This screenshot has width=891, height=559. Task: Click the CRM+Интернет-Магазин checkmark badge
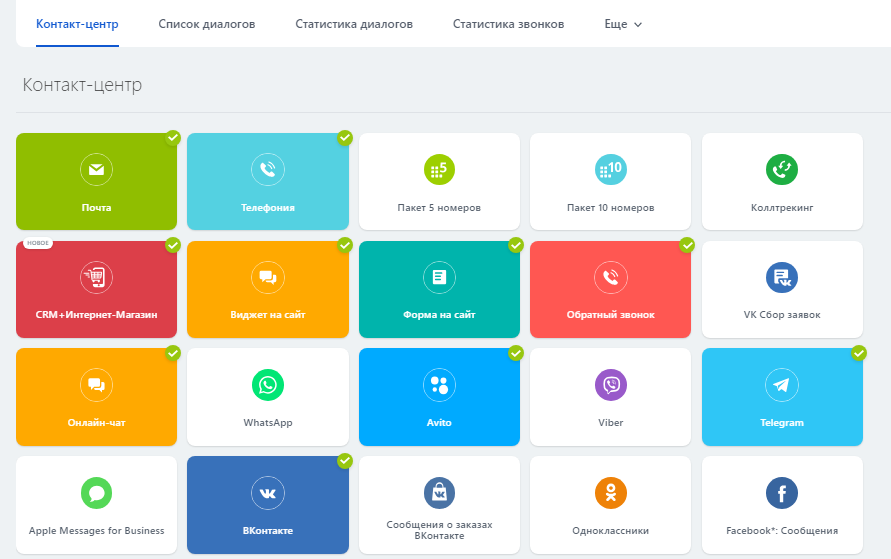click(173, 245)
